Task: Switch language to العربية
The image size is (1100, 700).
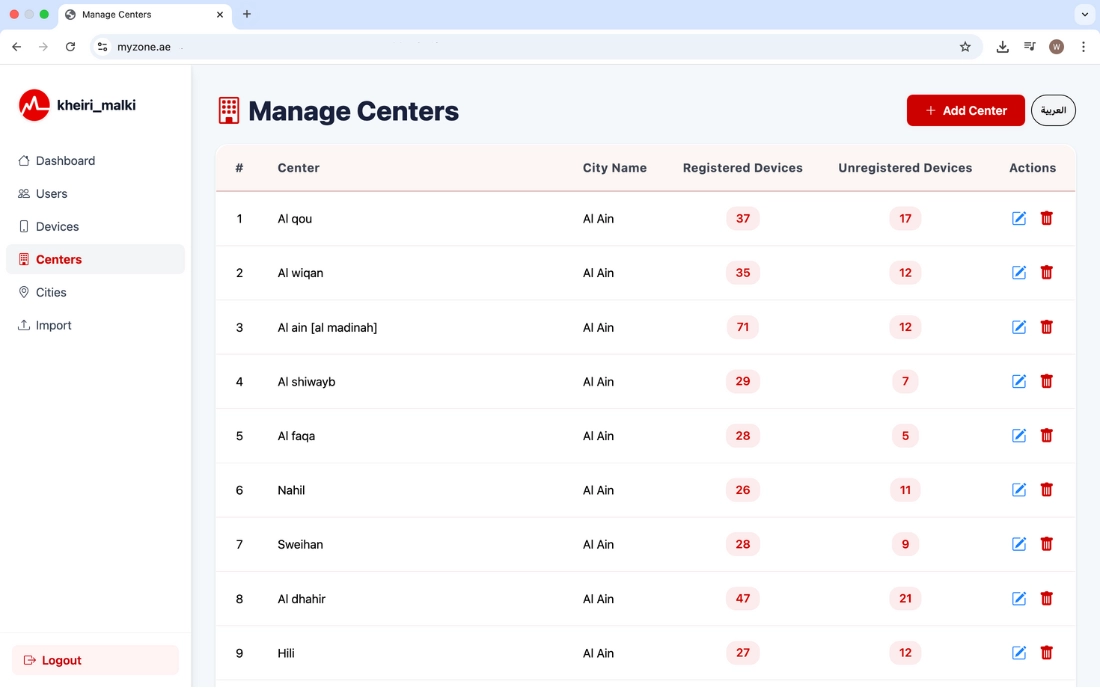Action: pos(1053,111)
